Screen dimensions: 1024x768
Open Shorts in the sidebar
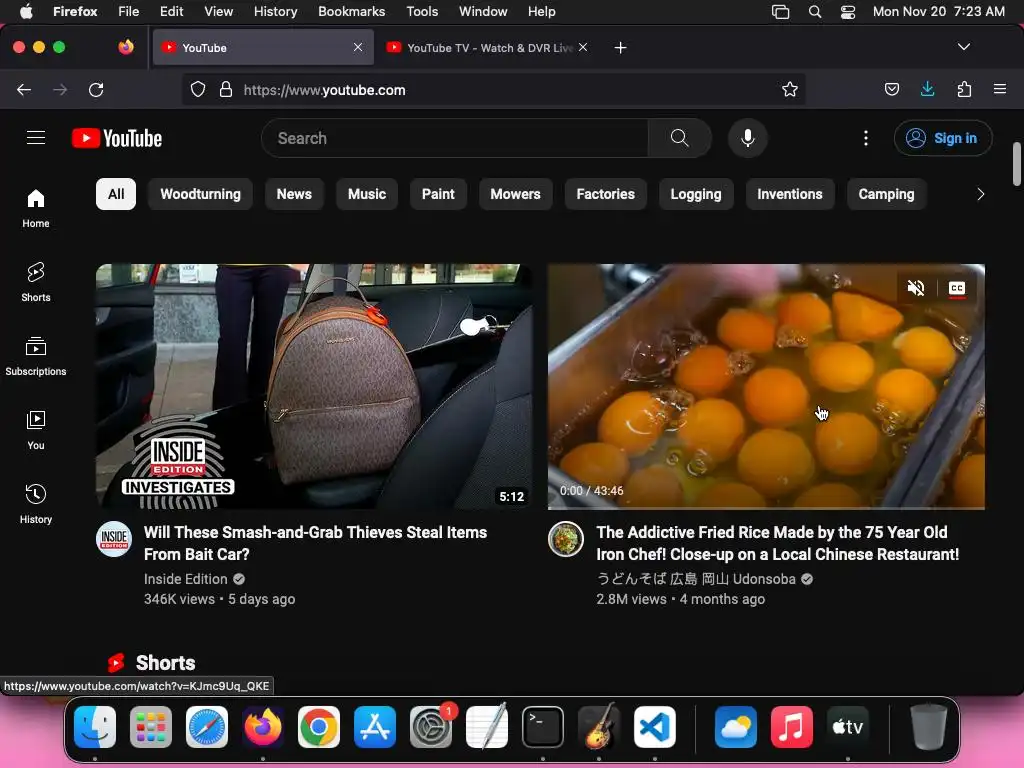pos(36,282)
